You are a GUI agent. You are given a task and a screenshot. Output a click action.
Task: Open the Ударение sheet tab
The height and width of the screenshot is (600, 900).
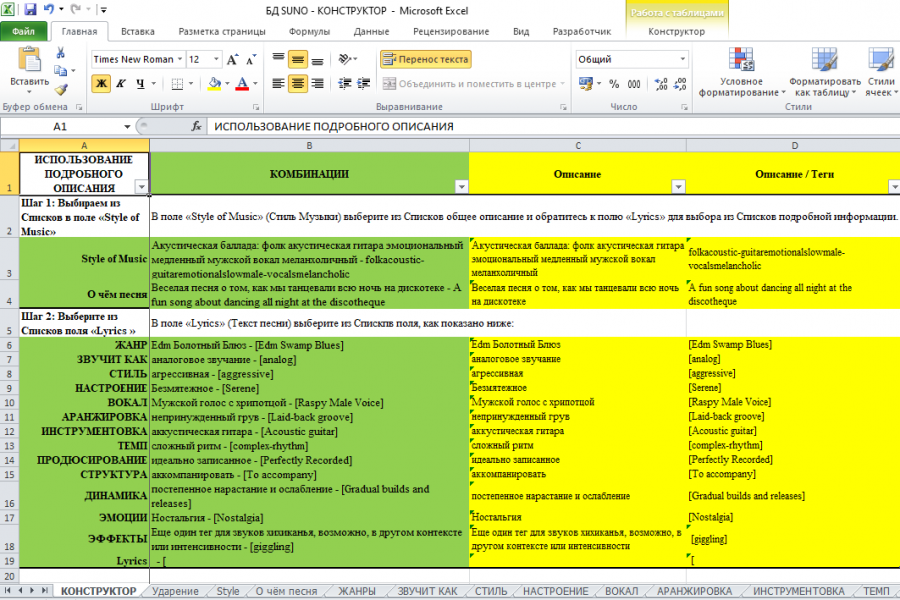(x=175, y=591)
